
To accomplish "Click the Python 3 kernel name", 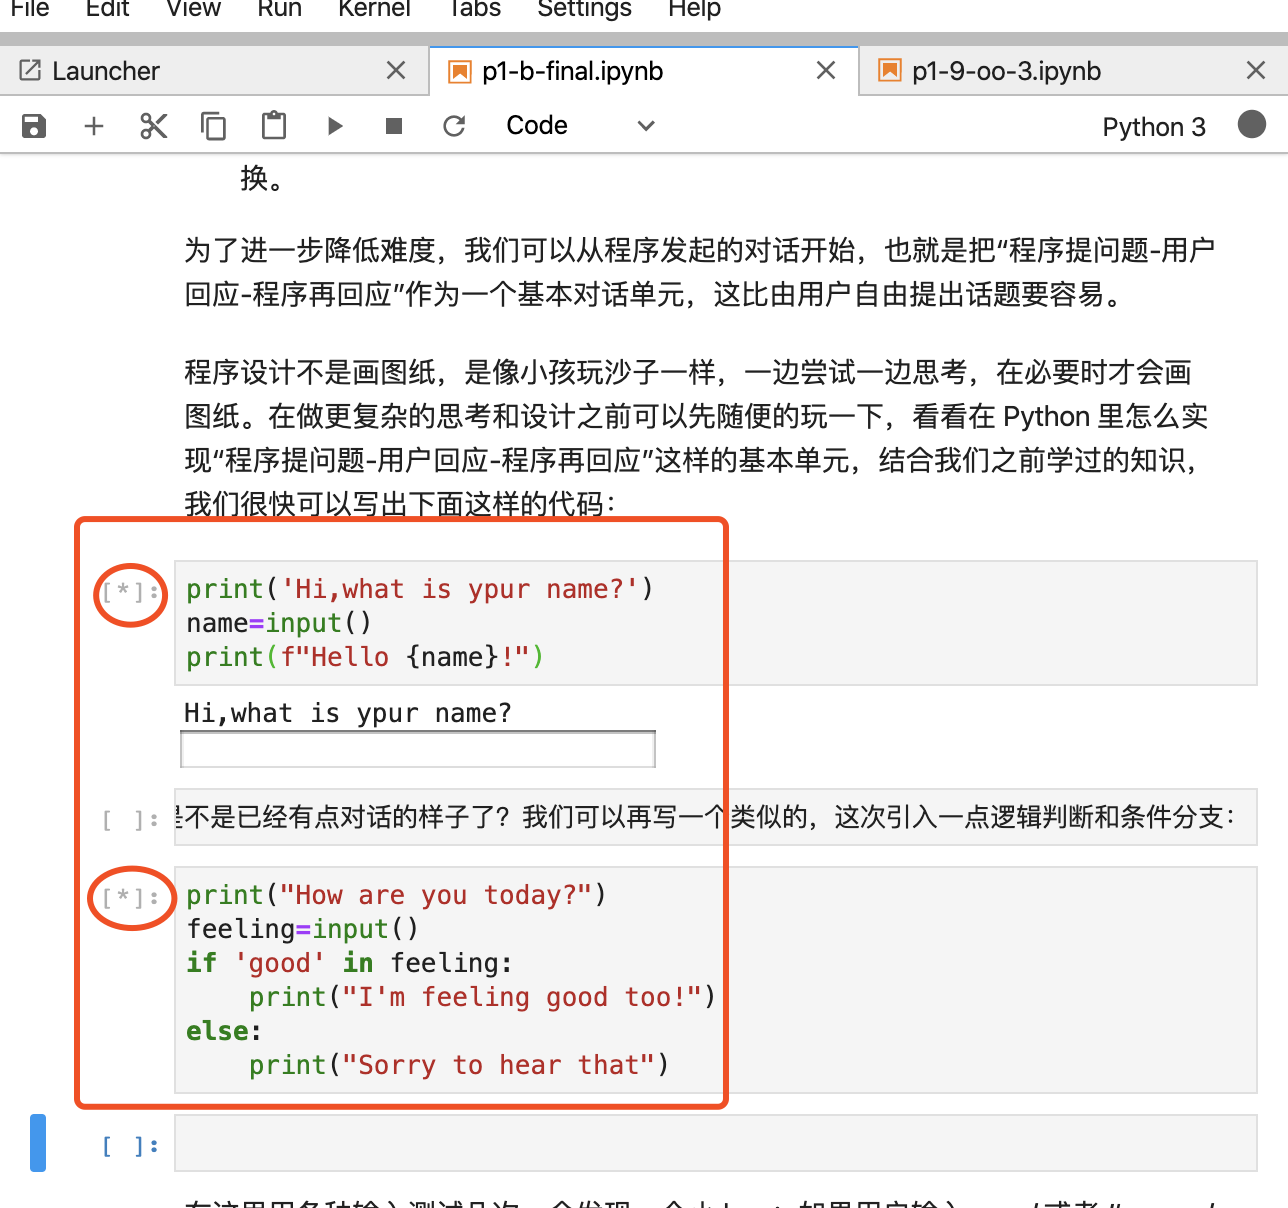I will [x=1154, y=126].
